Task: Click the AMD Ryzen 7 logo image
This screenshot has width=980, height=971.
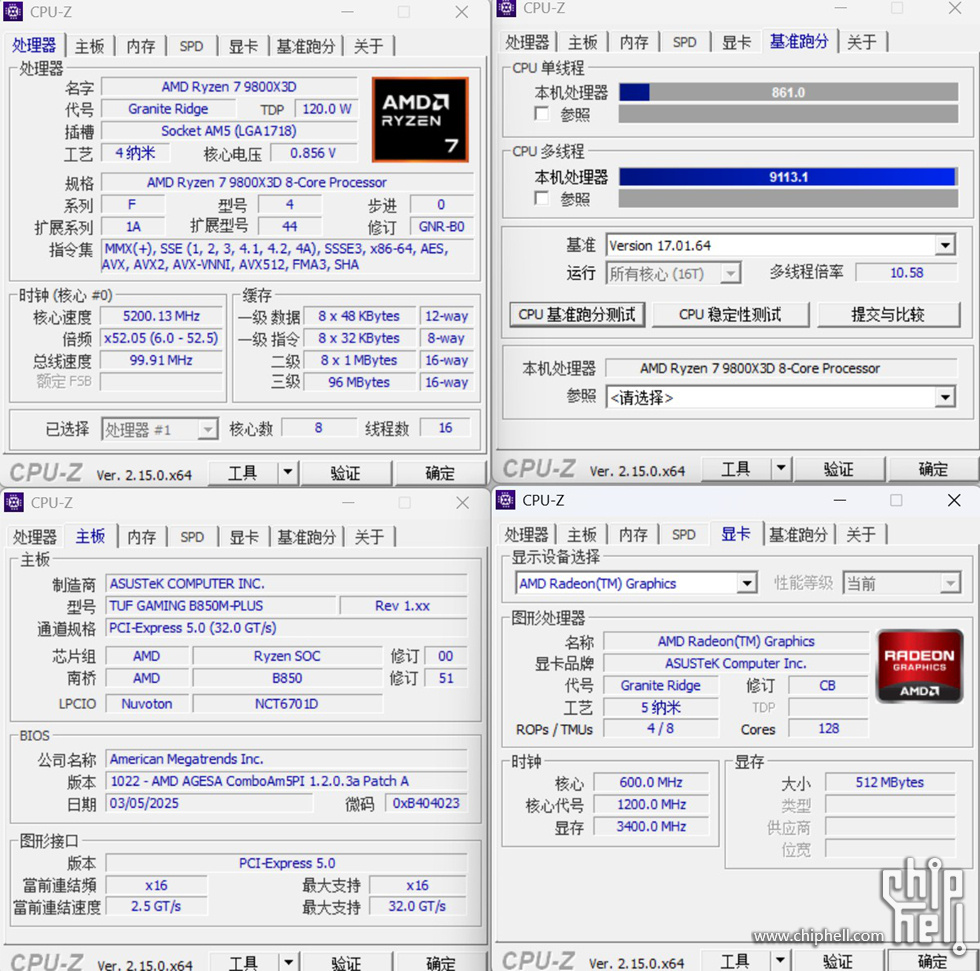Action: [x=420, y=119]
